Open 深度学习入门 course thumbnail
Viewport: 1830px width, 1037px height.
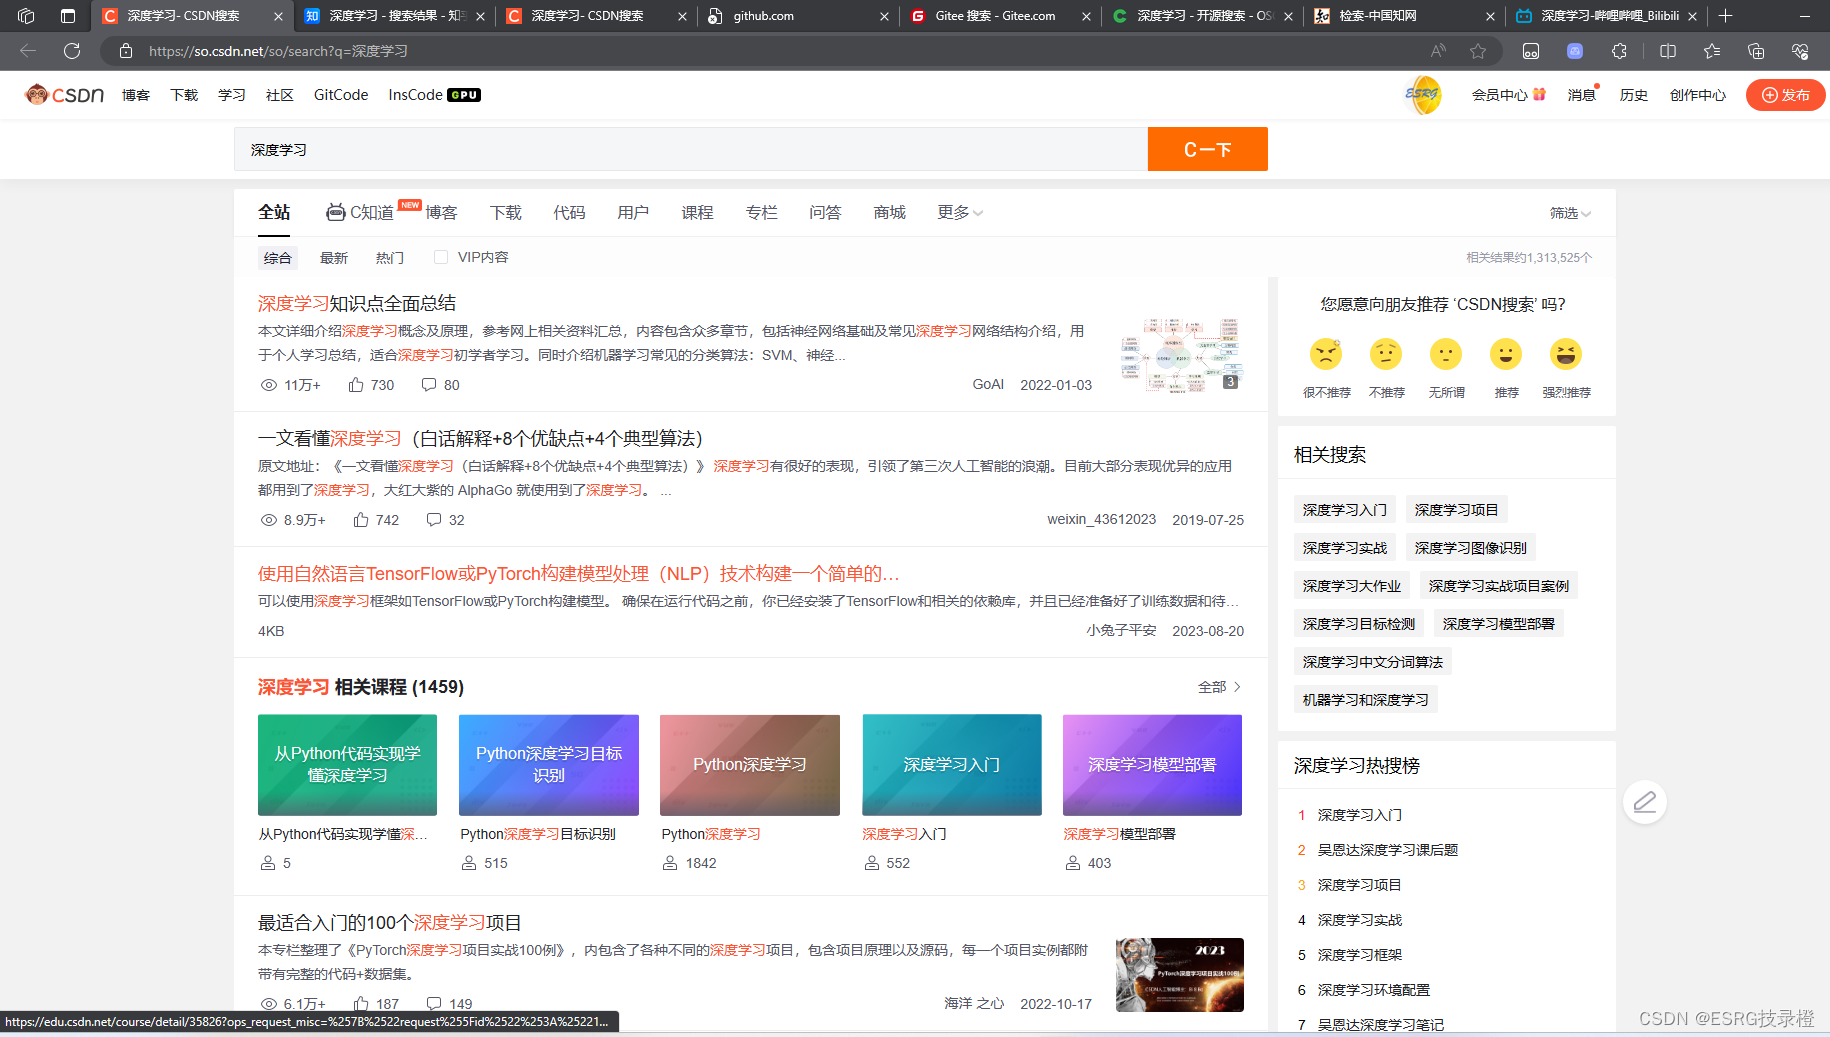[x=952, y=765]
